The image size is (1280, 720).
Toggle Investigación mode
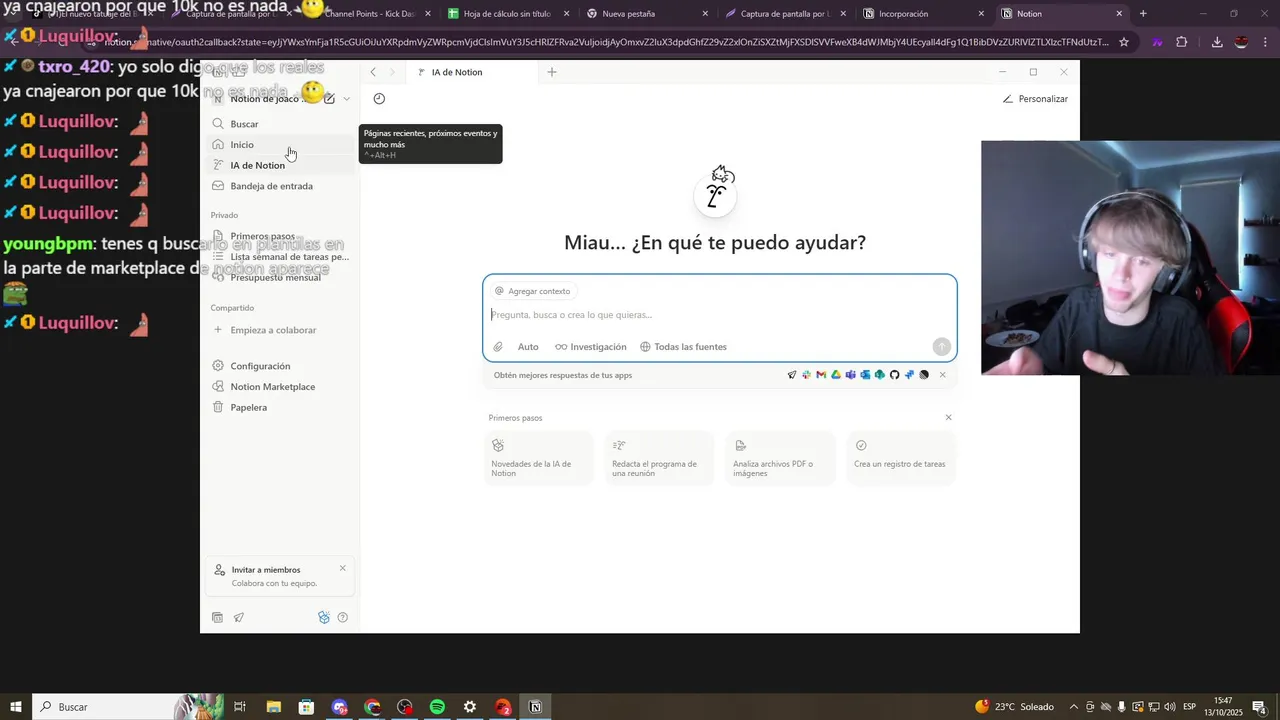pyautogui.click(x=591, y=347)
